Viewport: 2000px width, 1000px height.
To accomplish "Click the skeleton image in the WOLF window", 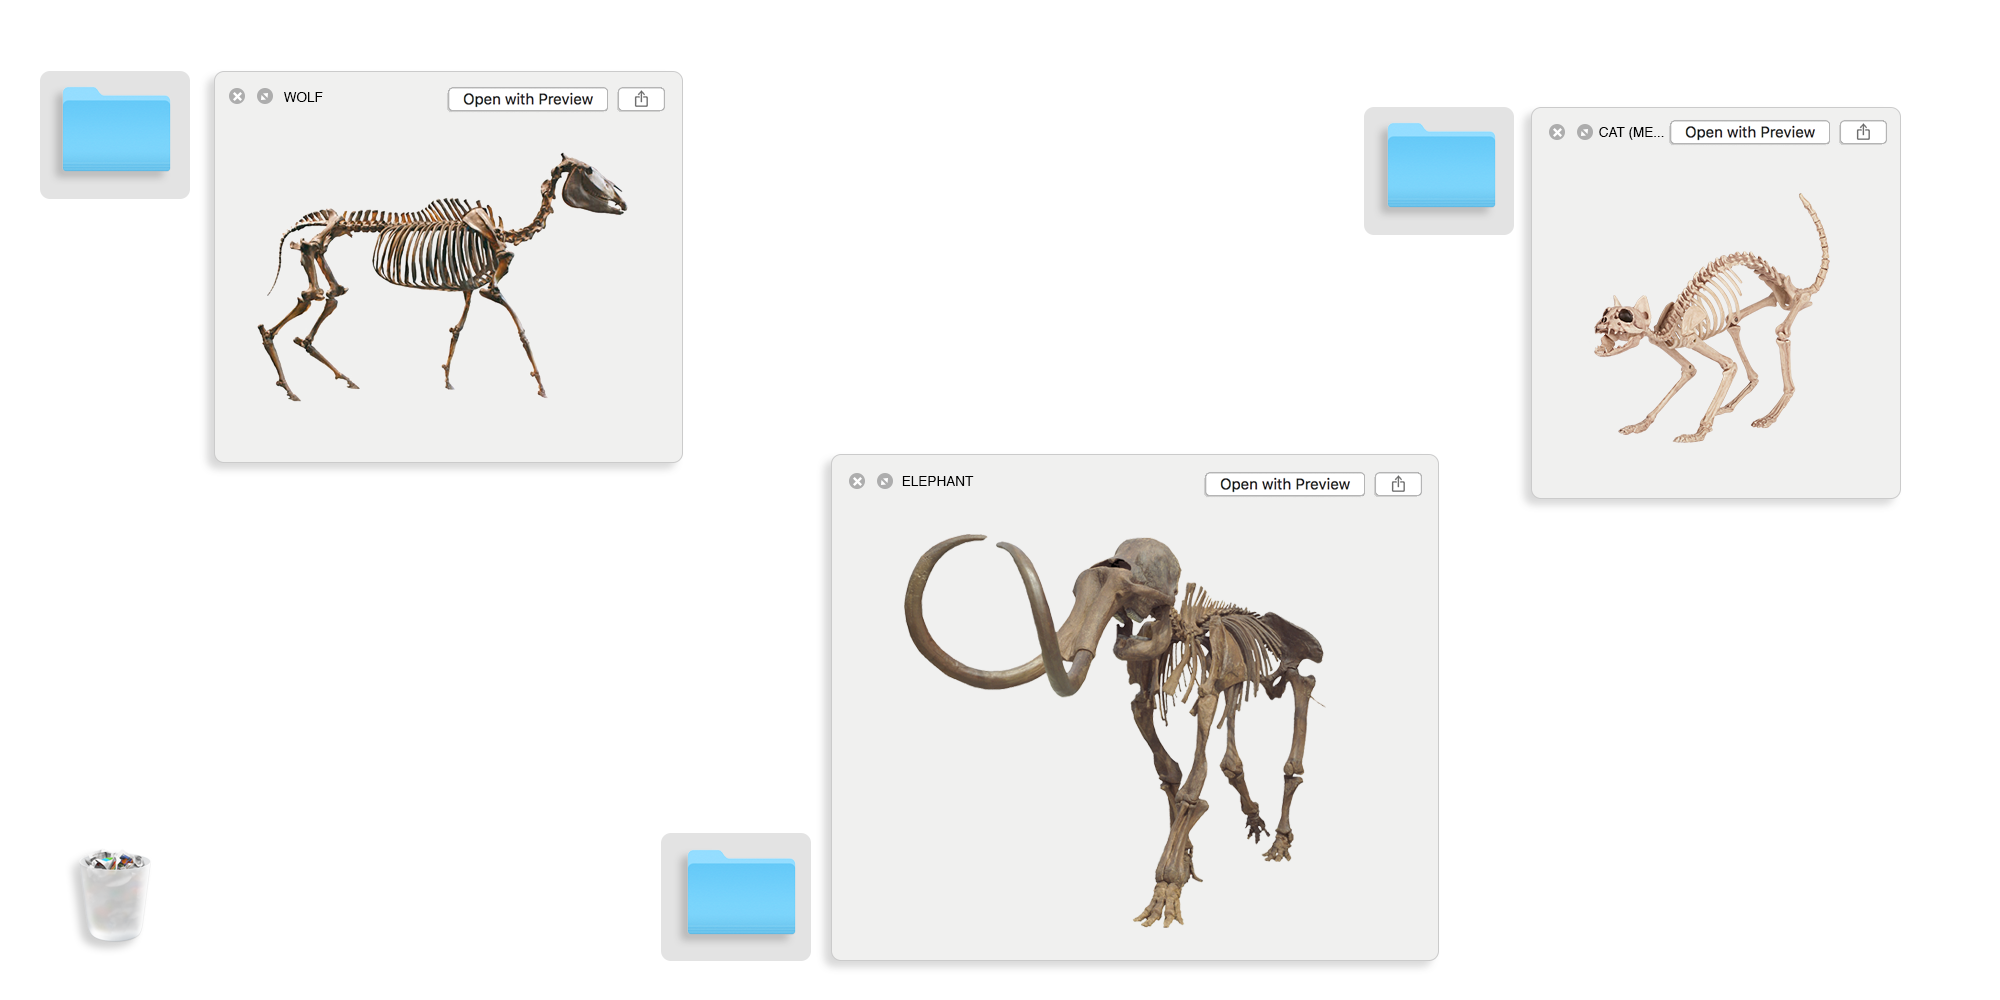I will [x=443, y=277].
